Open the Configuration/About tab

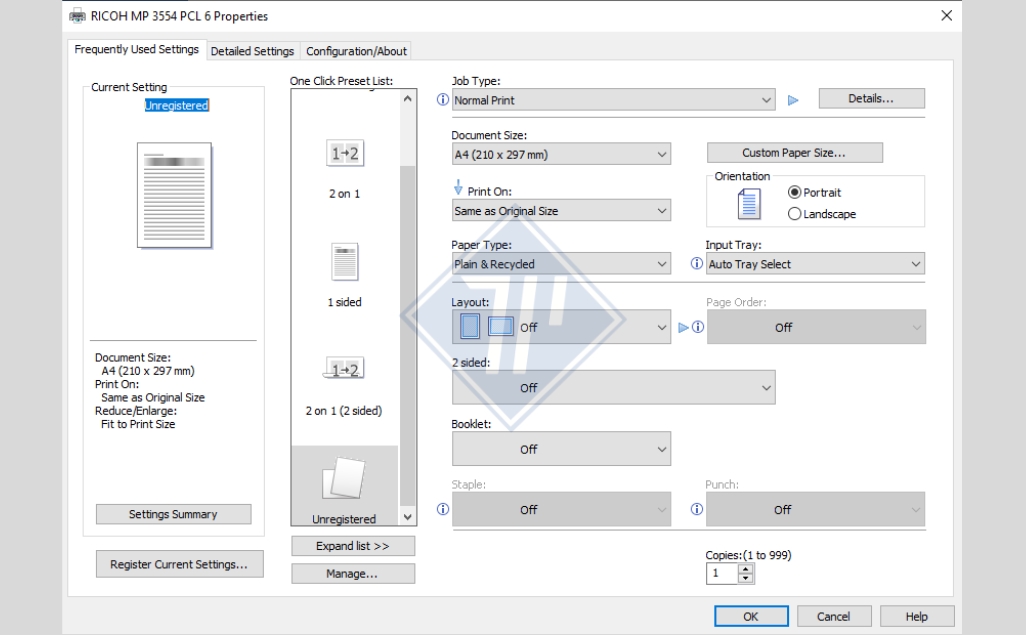(x=356, y=51)
